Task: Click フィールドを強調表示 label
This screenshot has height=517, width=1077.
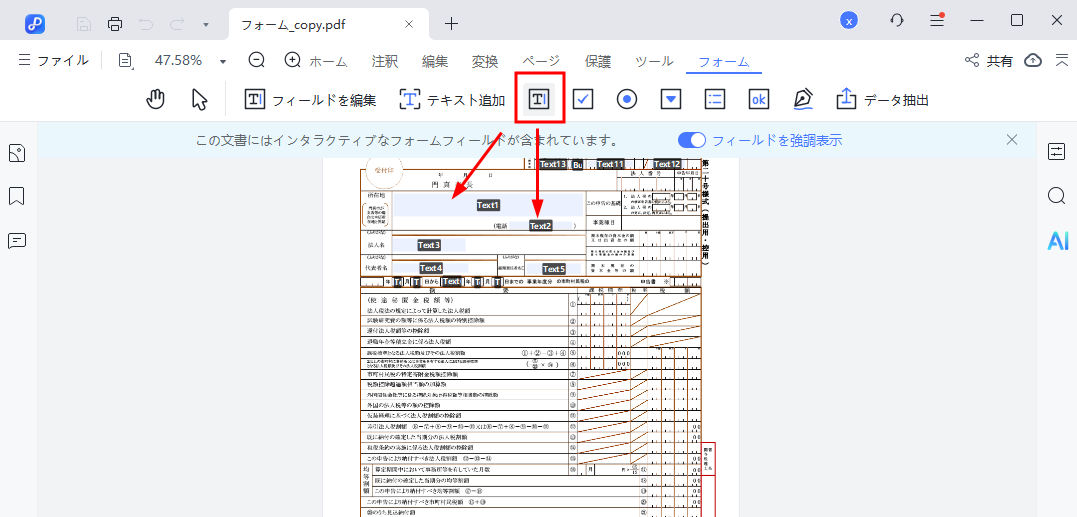Action: click(777, 141)
